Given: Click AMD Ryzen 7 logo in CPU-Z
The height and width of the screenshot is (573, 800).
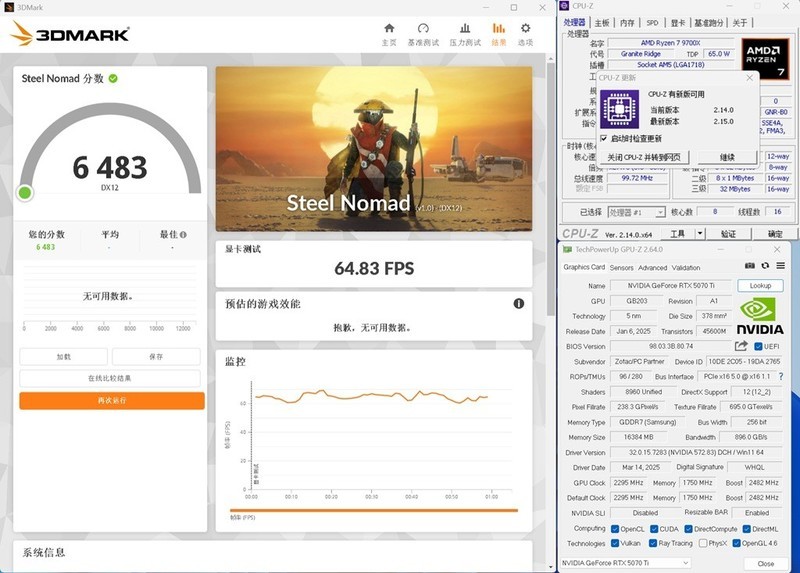Looking at the screenshot, I should tap(765, 58).
